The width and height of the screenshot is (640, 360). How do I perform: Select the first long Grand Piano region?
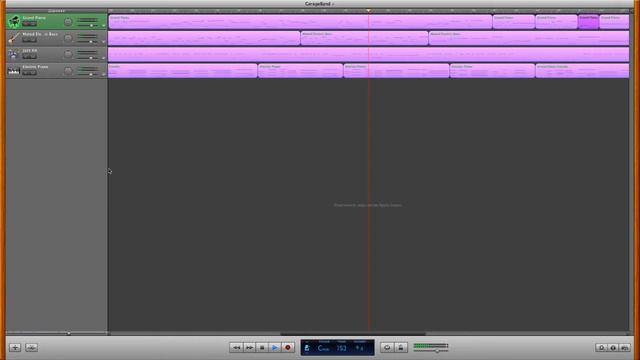[300, 22]
